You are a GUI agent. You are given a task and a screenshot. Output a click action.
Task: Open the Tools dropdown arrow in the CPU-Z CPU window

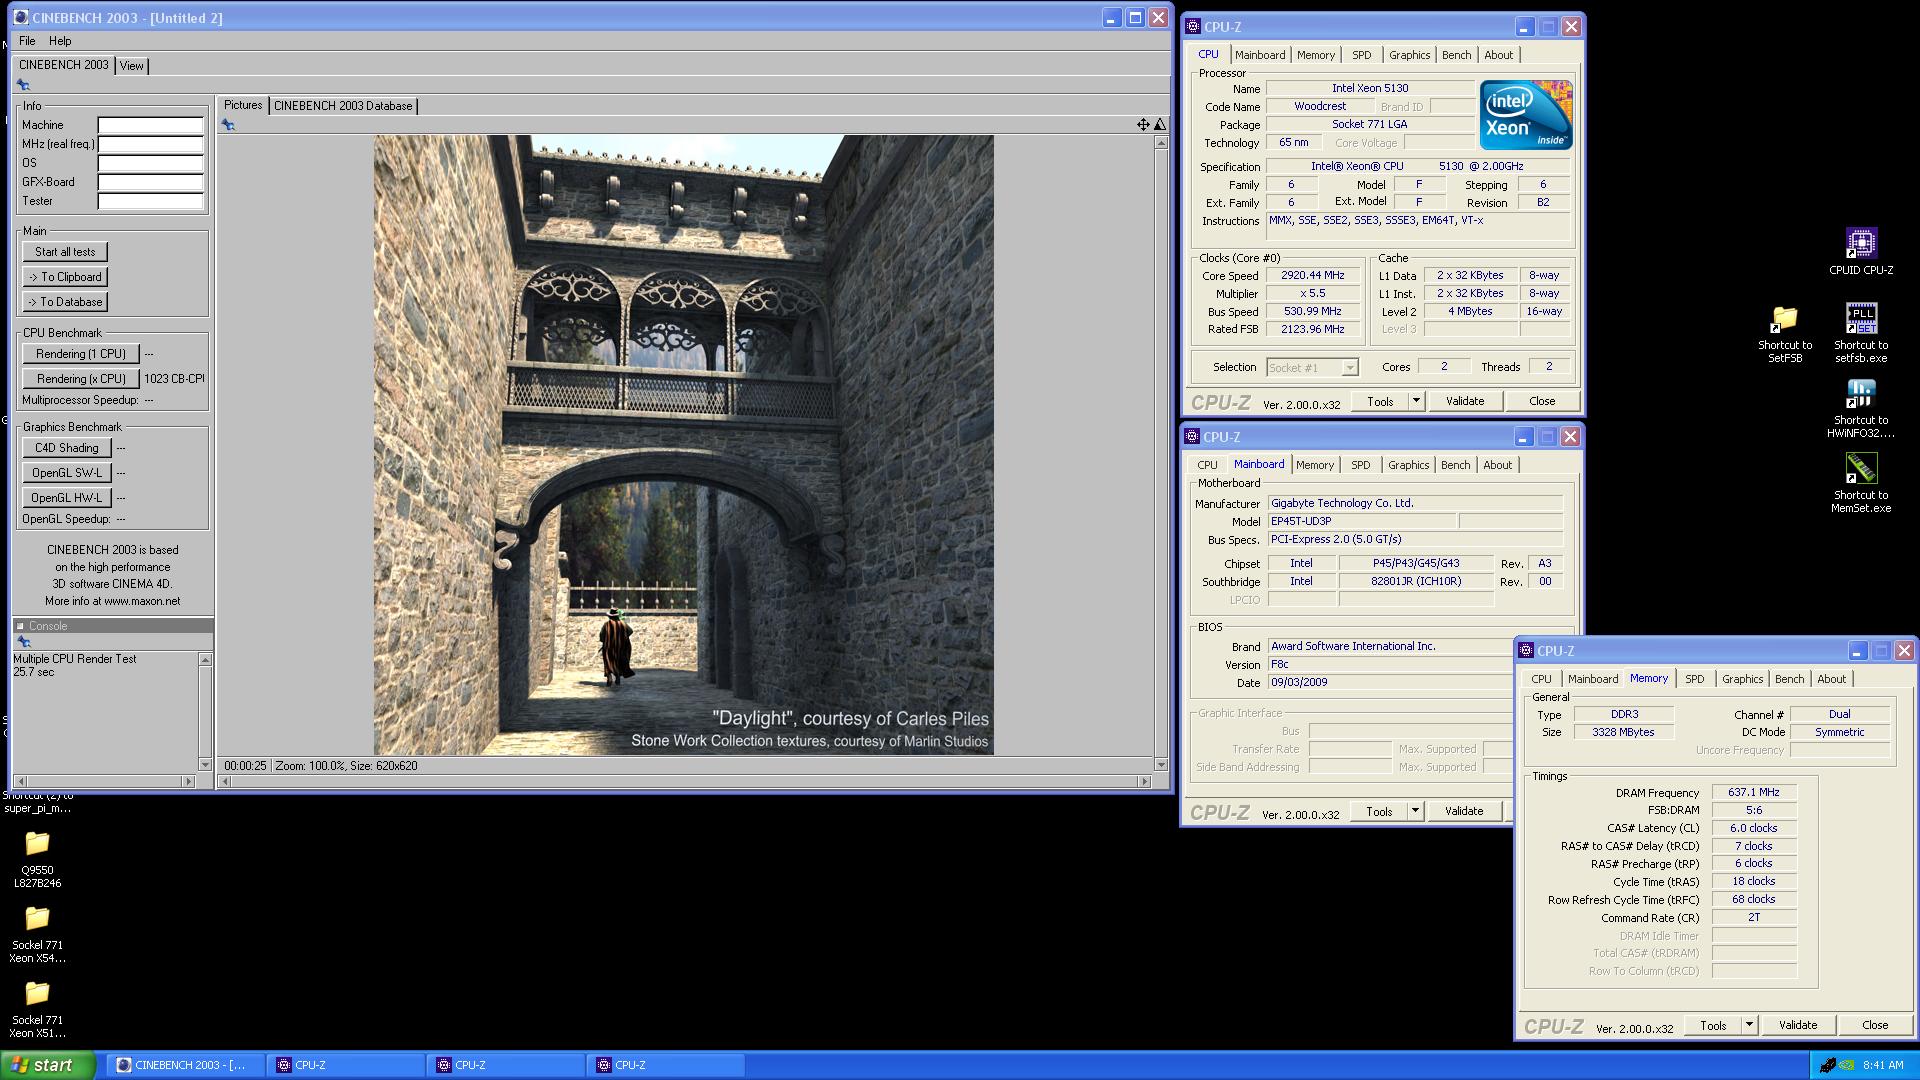[1415, 401]
